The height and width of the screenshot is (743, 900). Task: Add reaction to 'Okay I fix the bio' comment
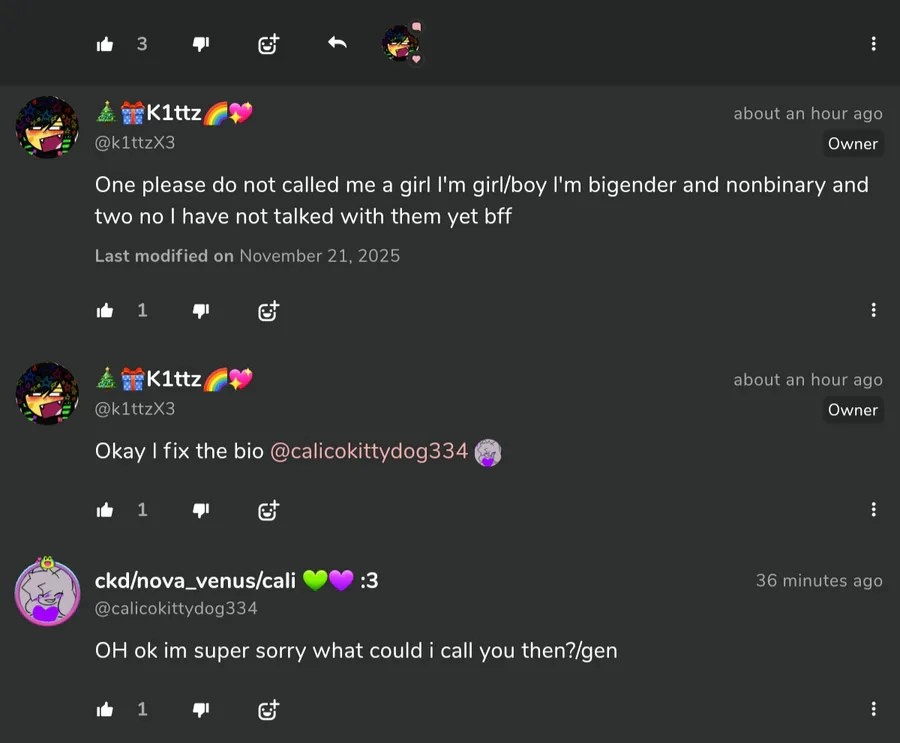[x=268, y=510]
